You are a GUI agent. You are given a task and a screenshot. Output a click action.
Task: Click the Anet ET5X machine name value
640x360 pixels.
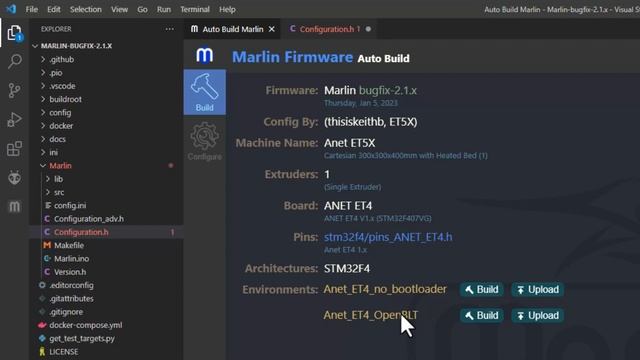pyautogui.click(x=349, y=143)
